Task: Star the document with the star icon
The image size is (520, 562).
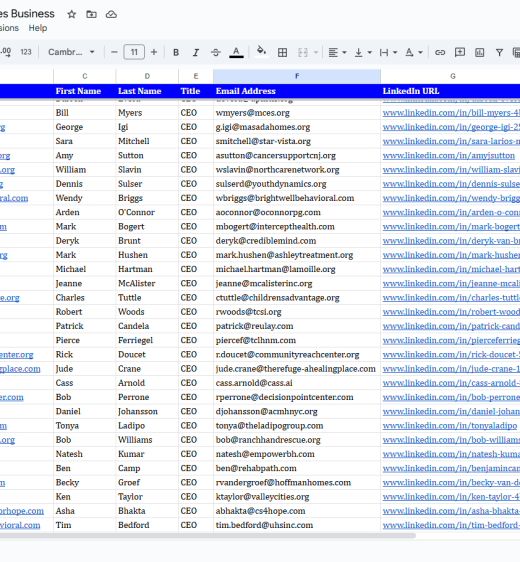Action: point(72,14)
